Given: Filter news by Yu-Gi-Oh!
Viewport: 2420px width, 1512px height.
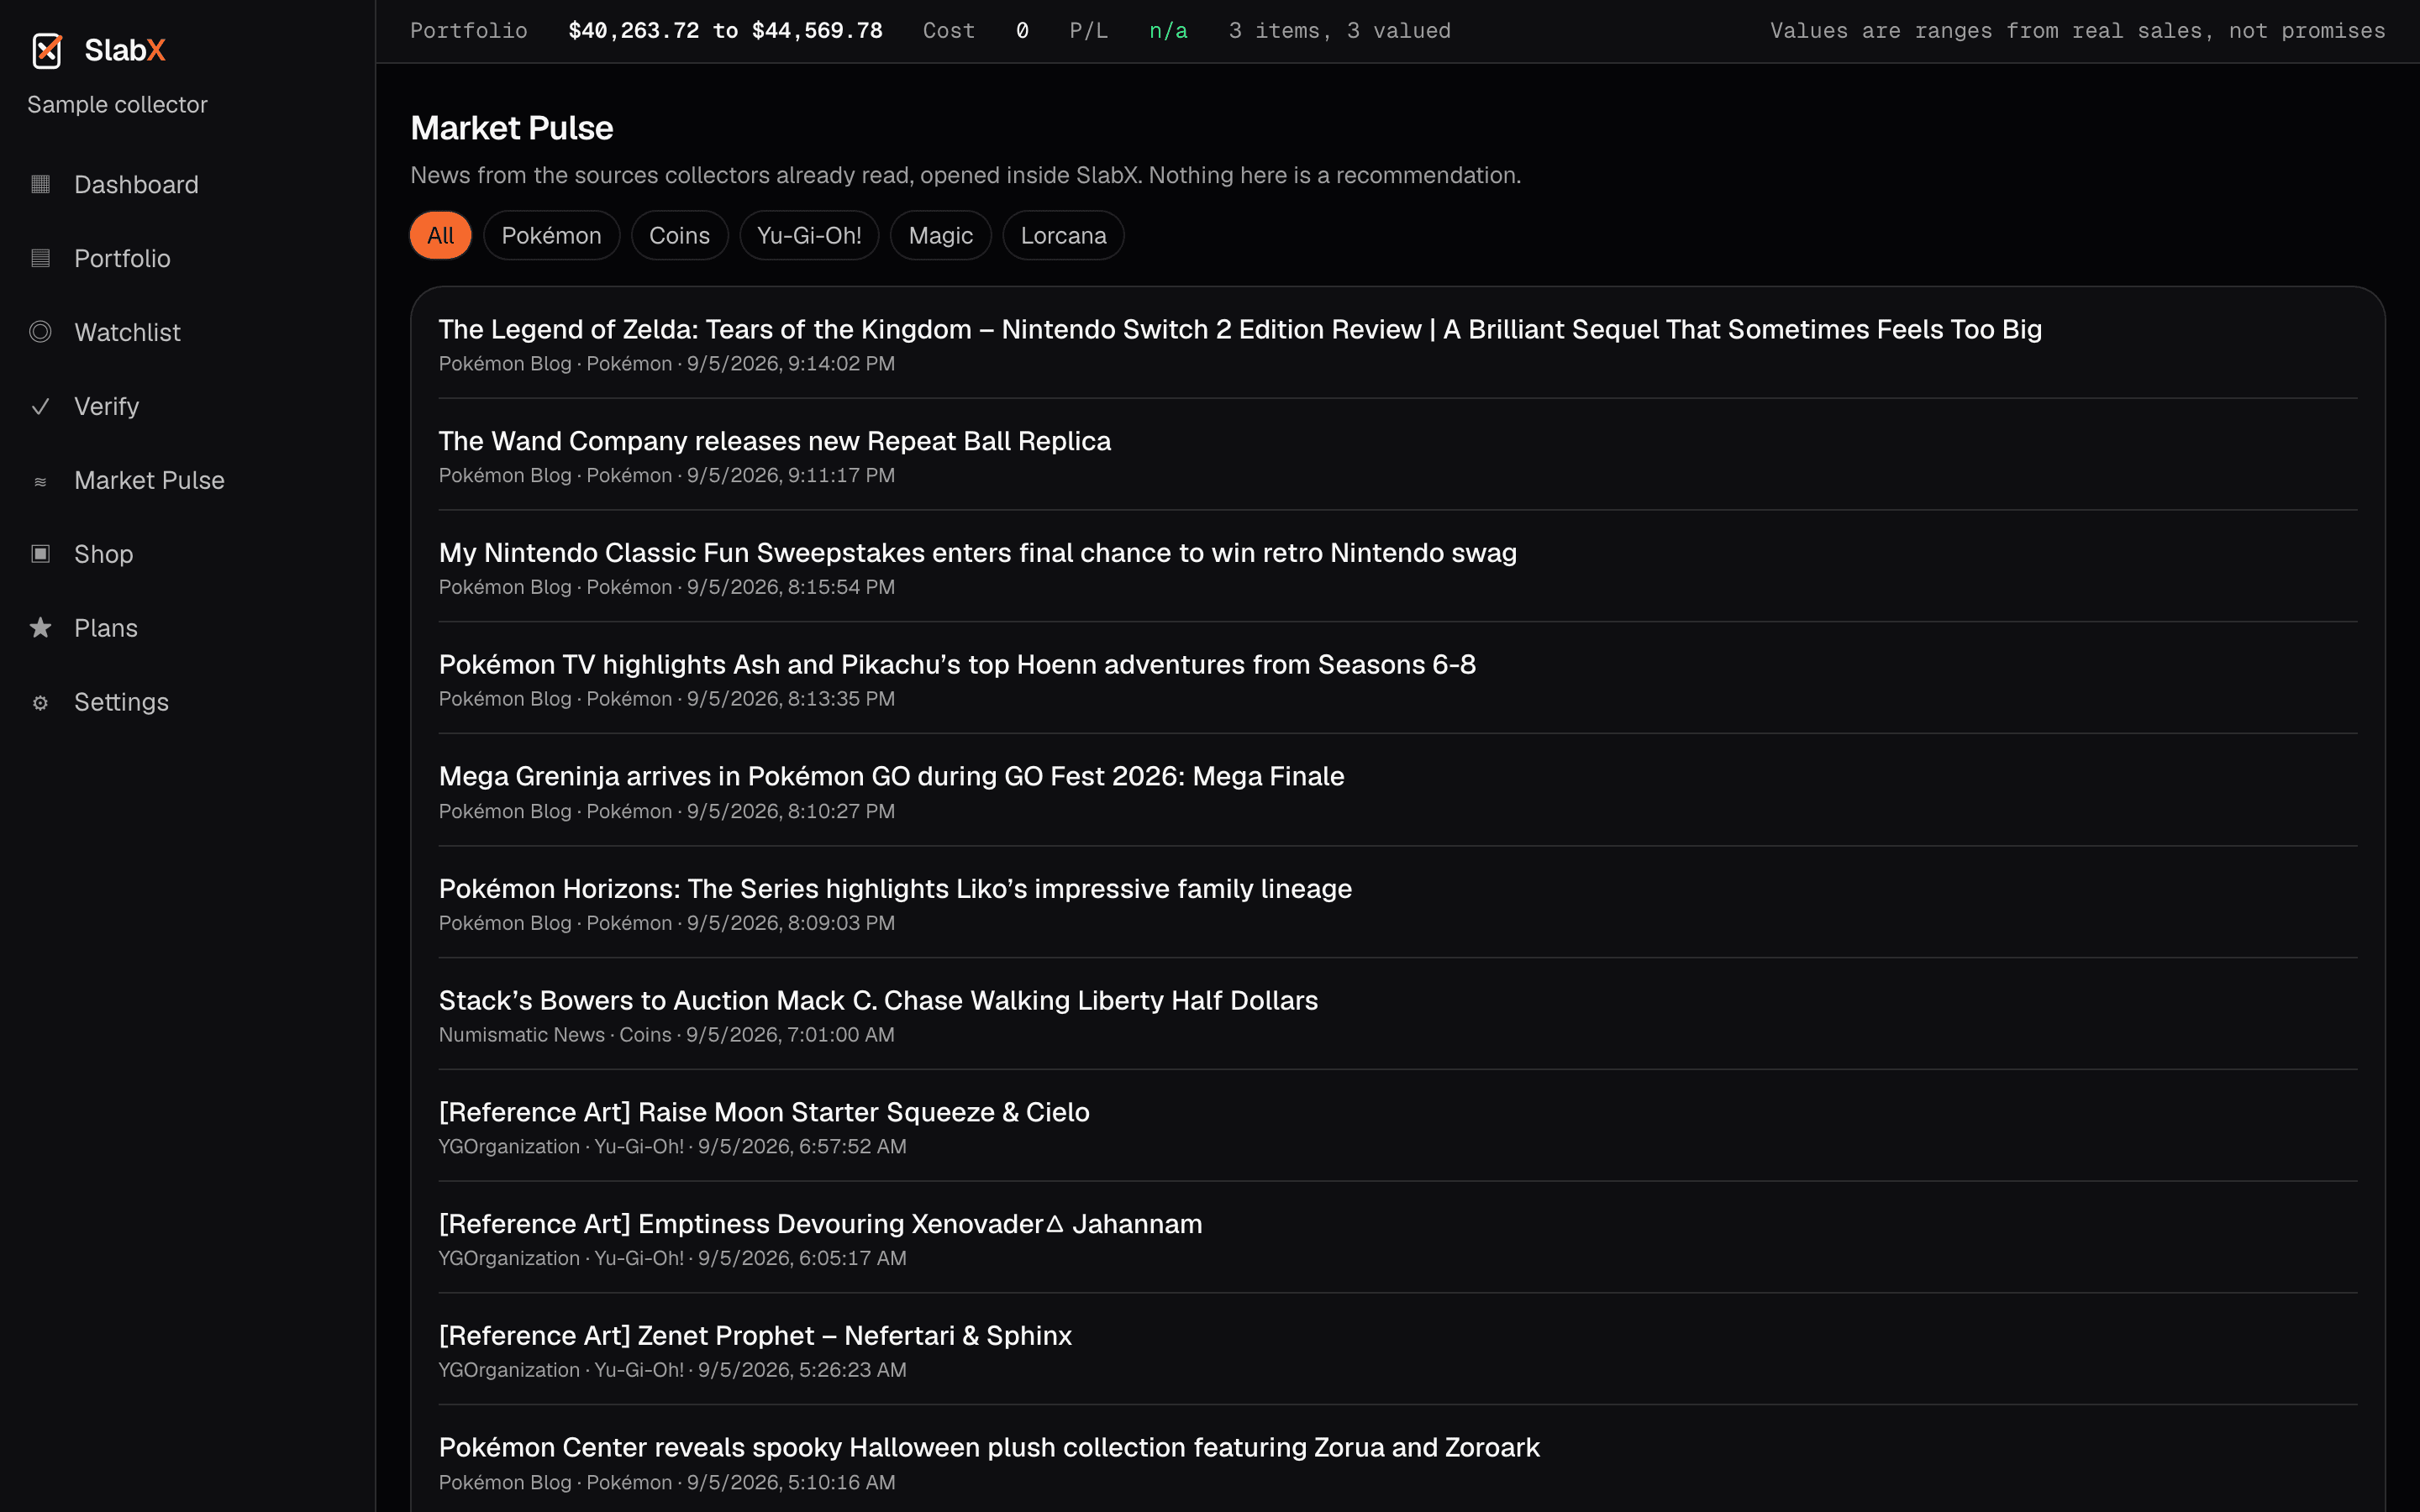Looking at the screenshot, I should tap(809, 235).
